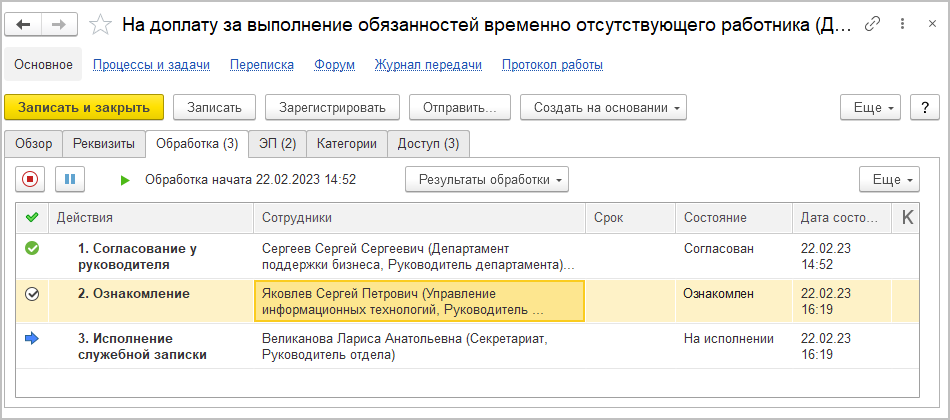Viewport: 950px width, 420px height.
Task: Copy link using the chain icon
Action: (873, 24)
